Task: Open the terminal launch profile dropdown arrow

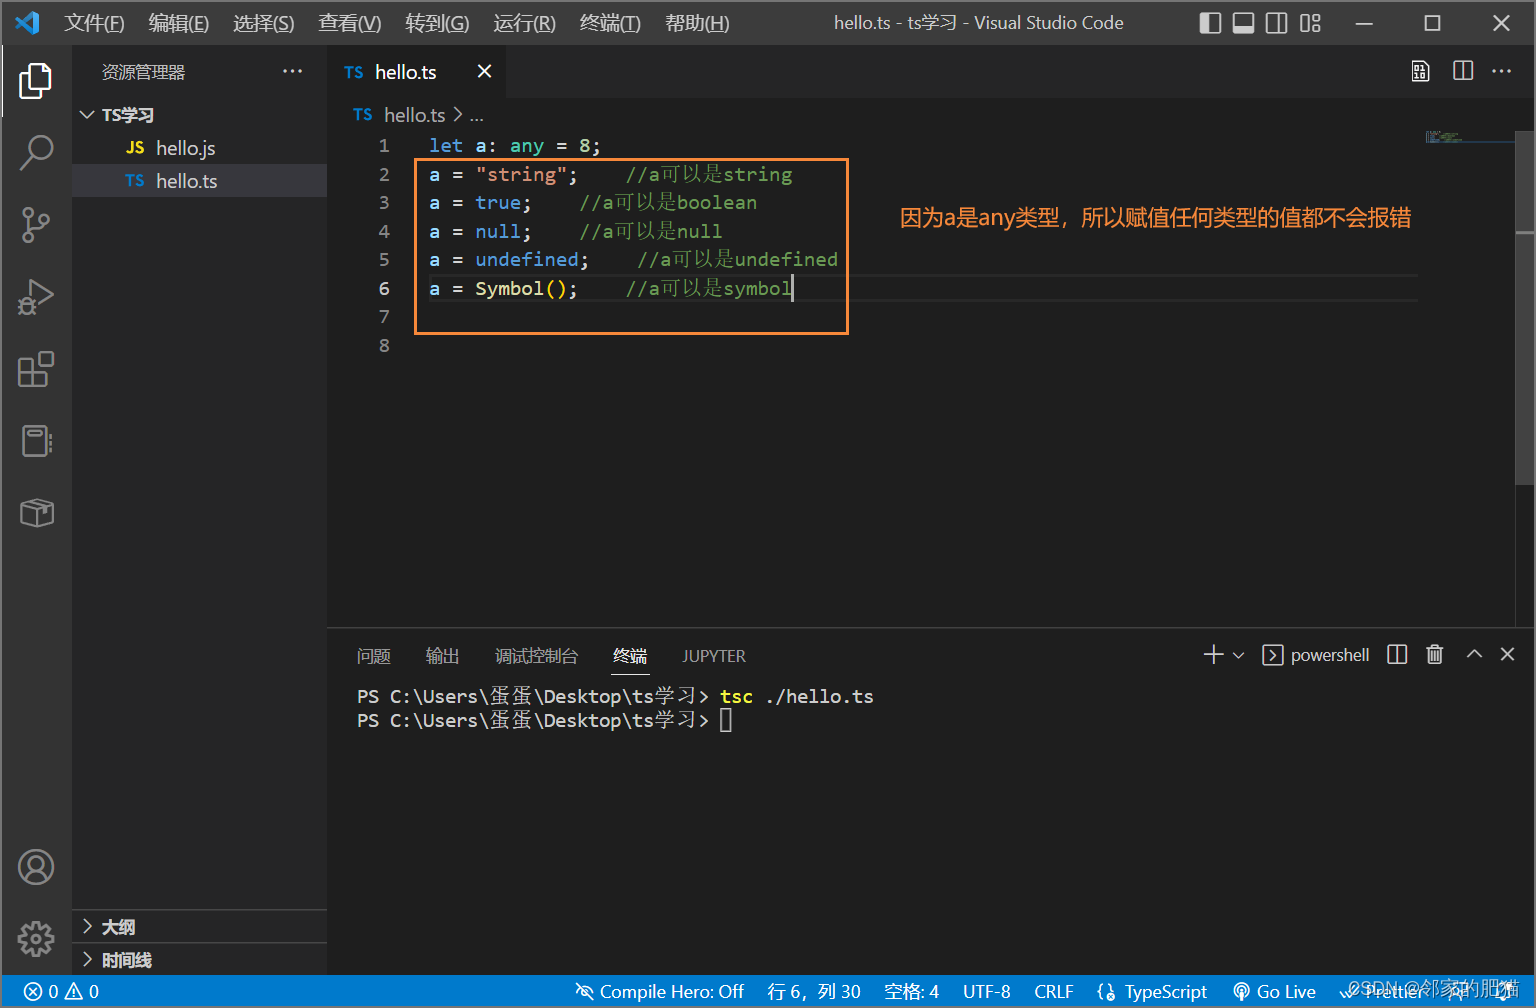Action: pyautogui.click(x=1238, y=655)
